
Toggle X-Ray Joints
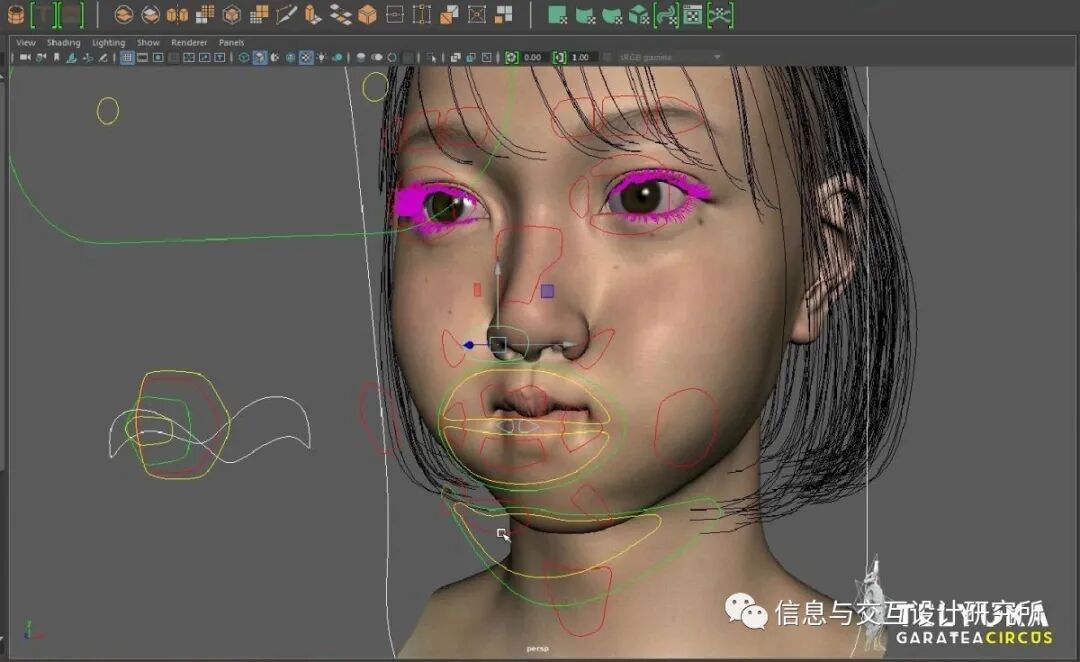(x=486, y=57)
